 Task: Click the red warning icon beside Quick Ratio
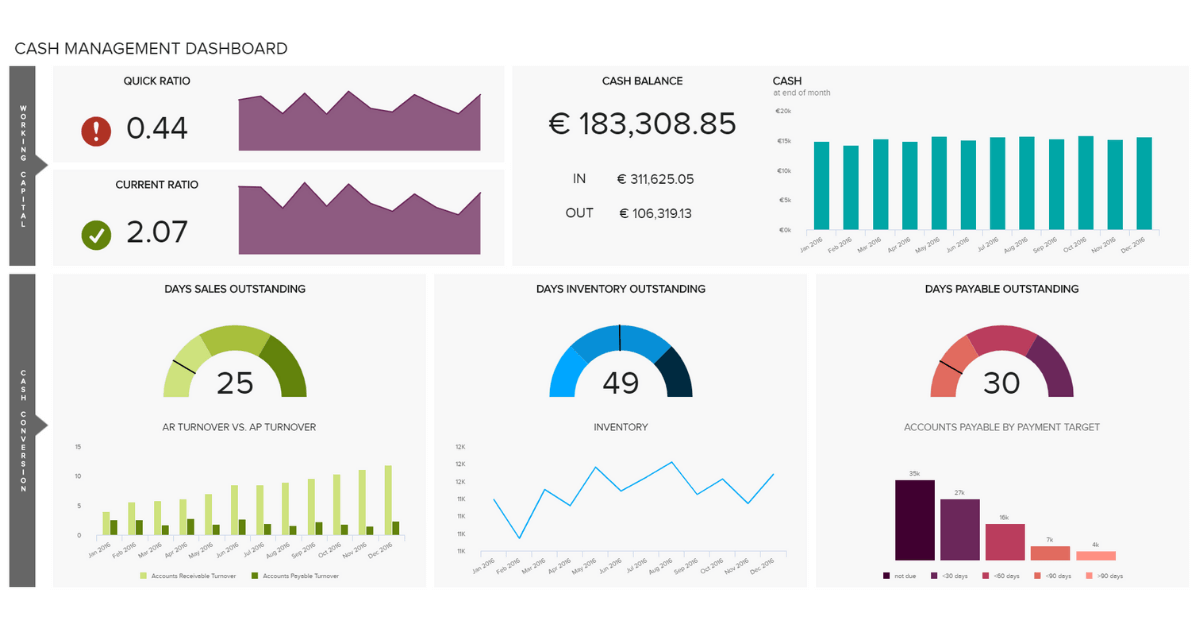coord(96,130)
